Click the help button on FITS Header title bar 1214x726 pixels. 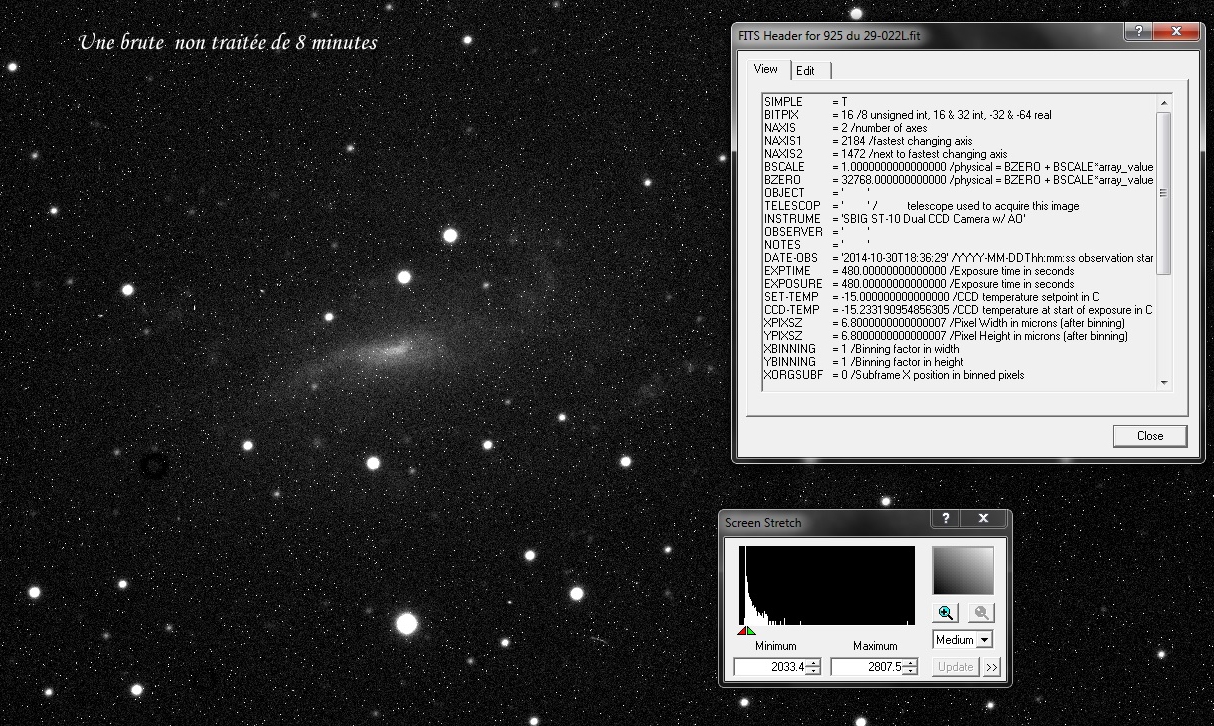pyautogui.click(x=1137, y=32)
